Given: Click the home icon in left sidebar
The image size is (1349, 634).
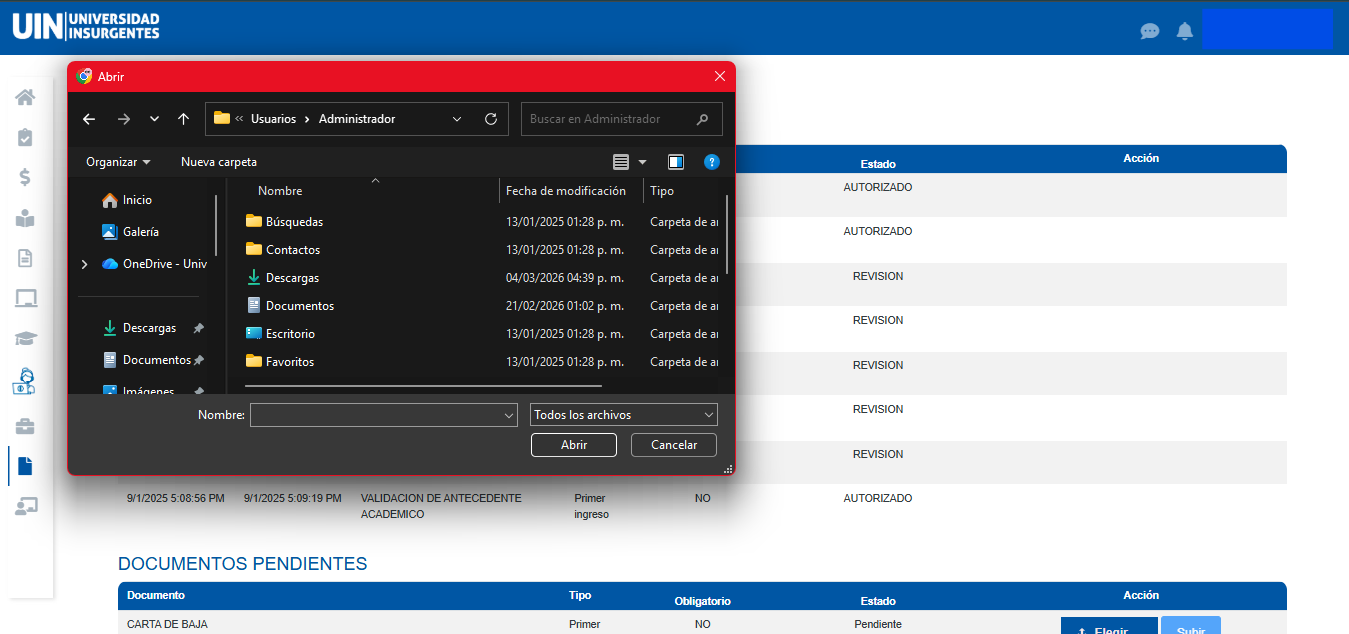Looking at the screenshot, I should tap(25, 97).
